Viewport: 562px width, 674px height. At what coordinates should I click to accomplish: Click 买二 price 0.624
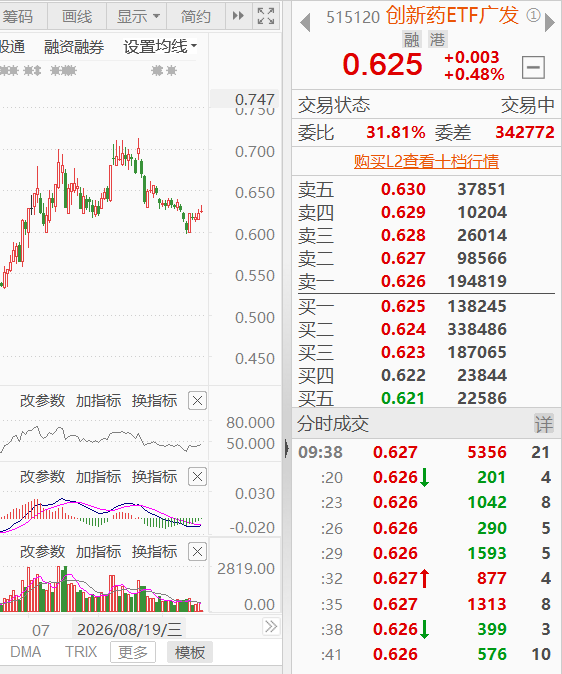403,329
